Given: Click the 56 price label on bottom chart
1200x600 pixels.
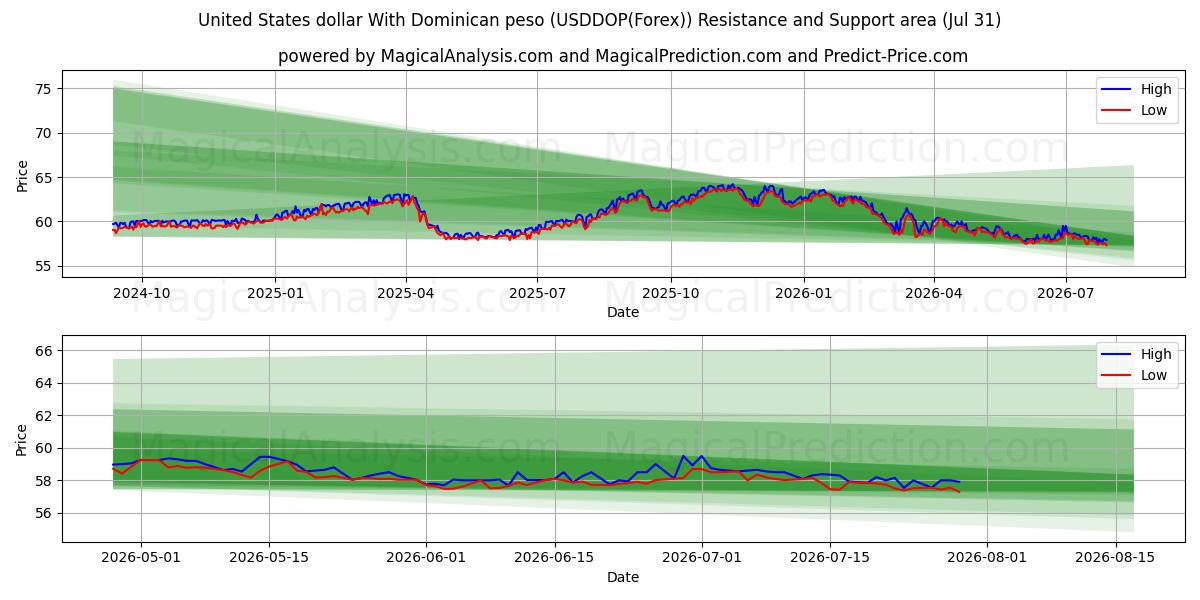Looking at the screenshot, I should point(46,513).
